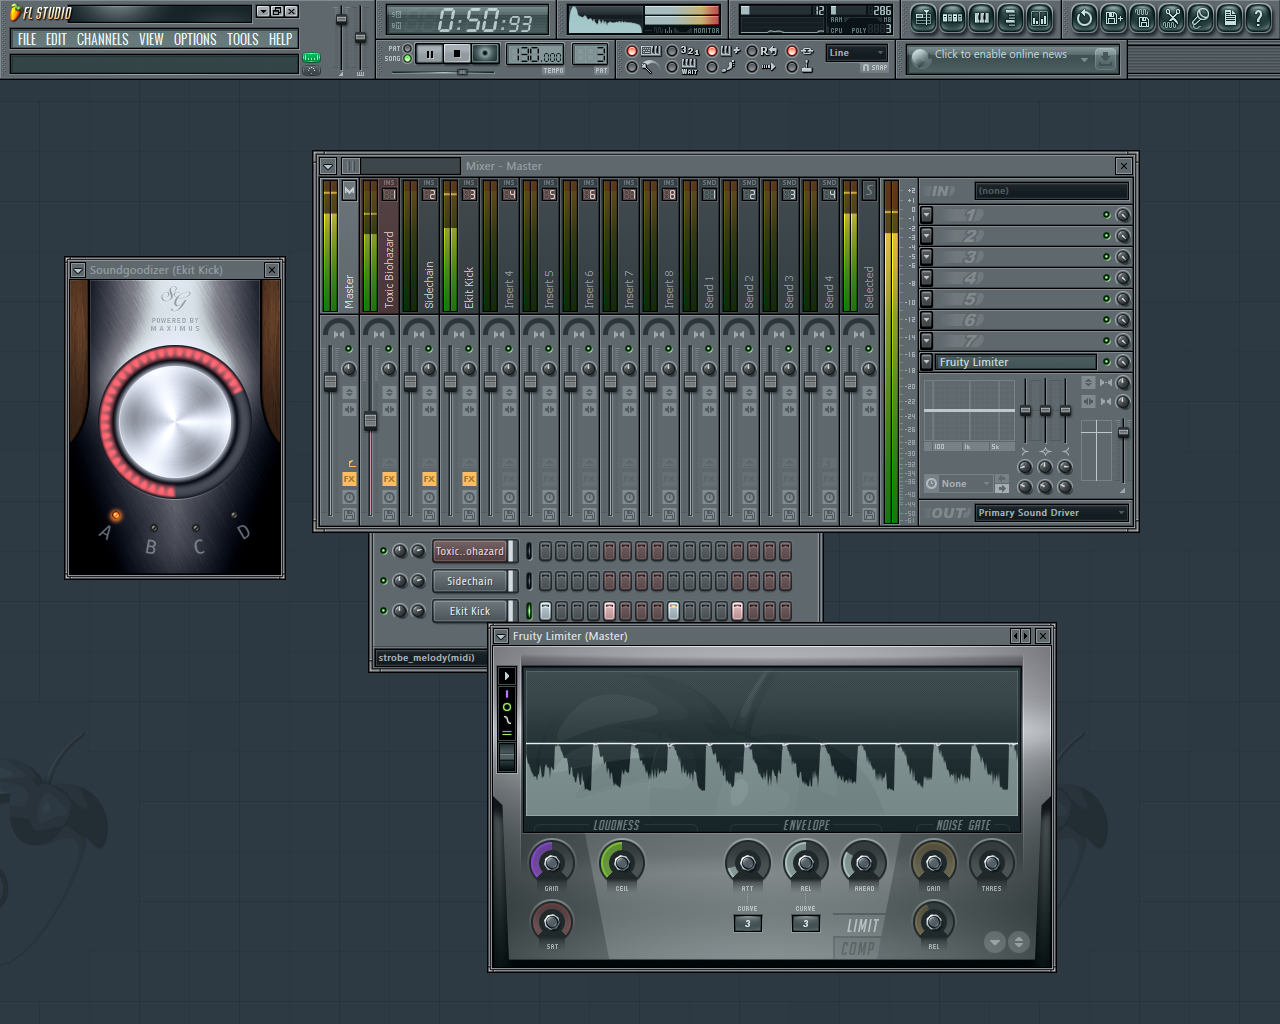Viewport: 1280px width, 1024px height.
Task: Click the save new version disk icon
Action: pyautogui.click(x=1113, y=18)
